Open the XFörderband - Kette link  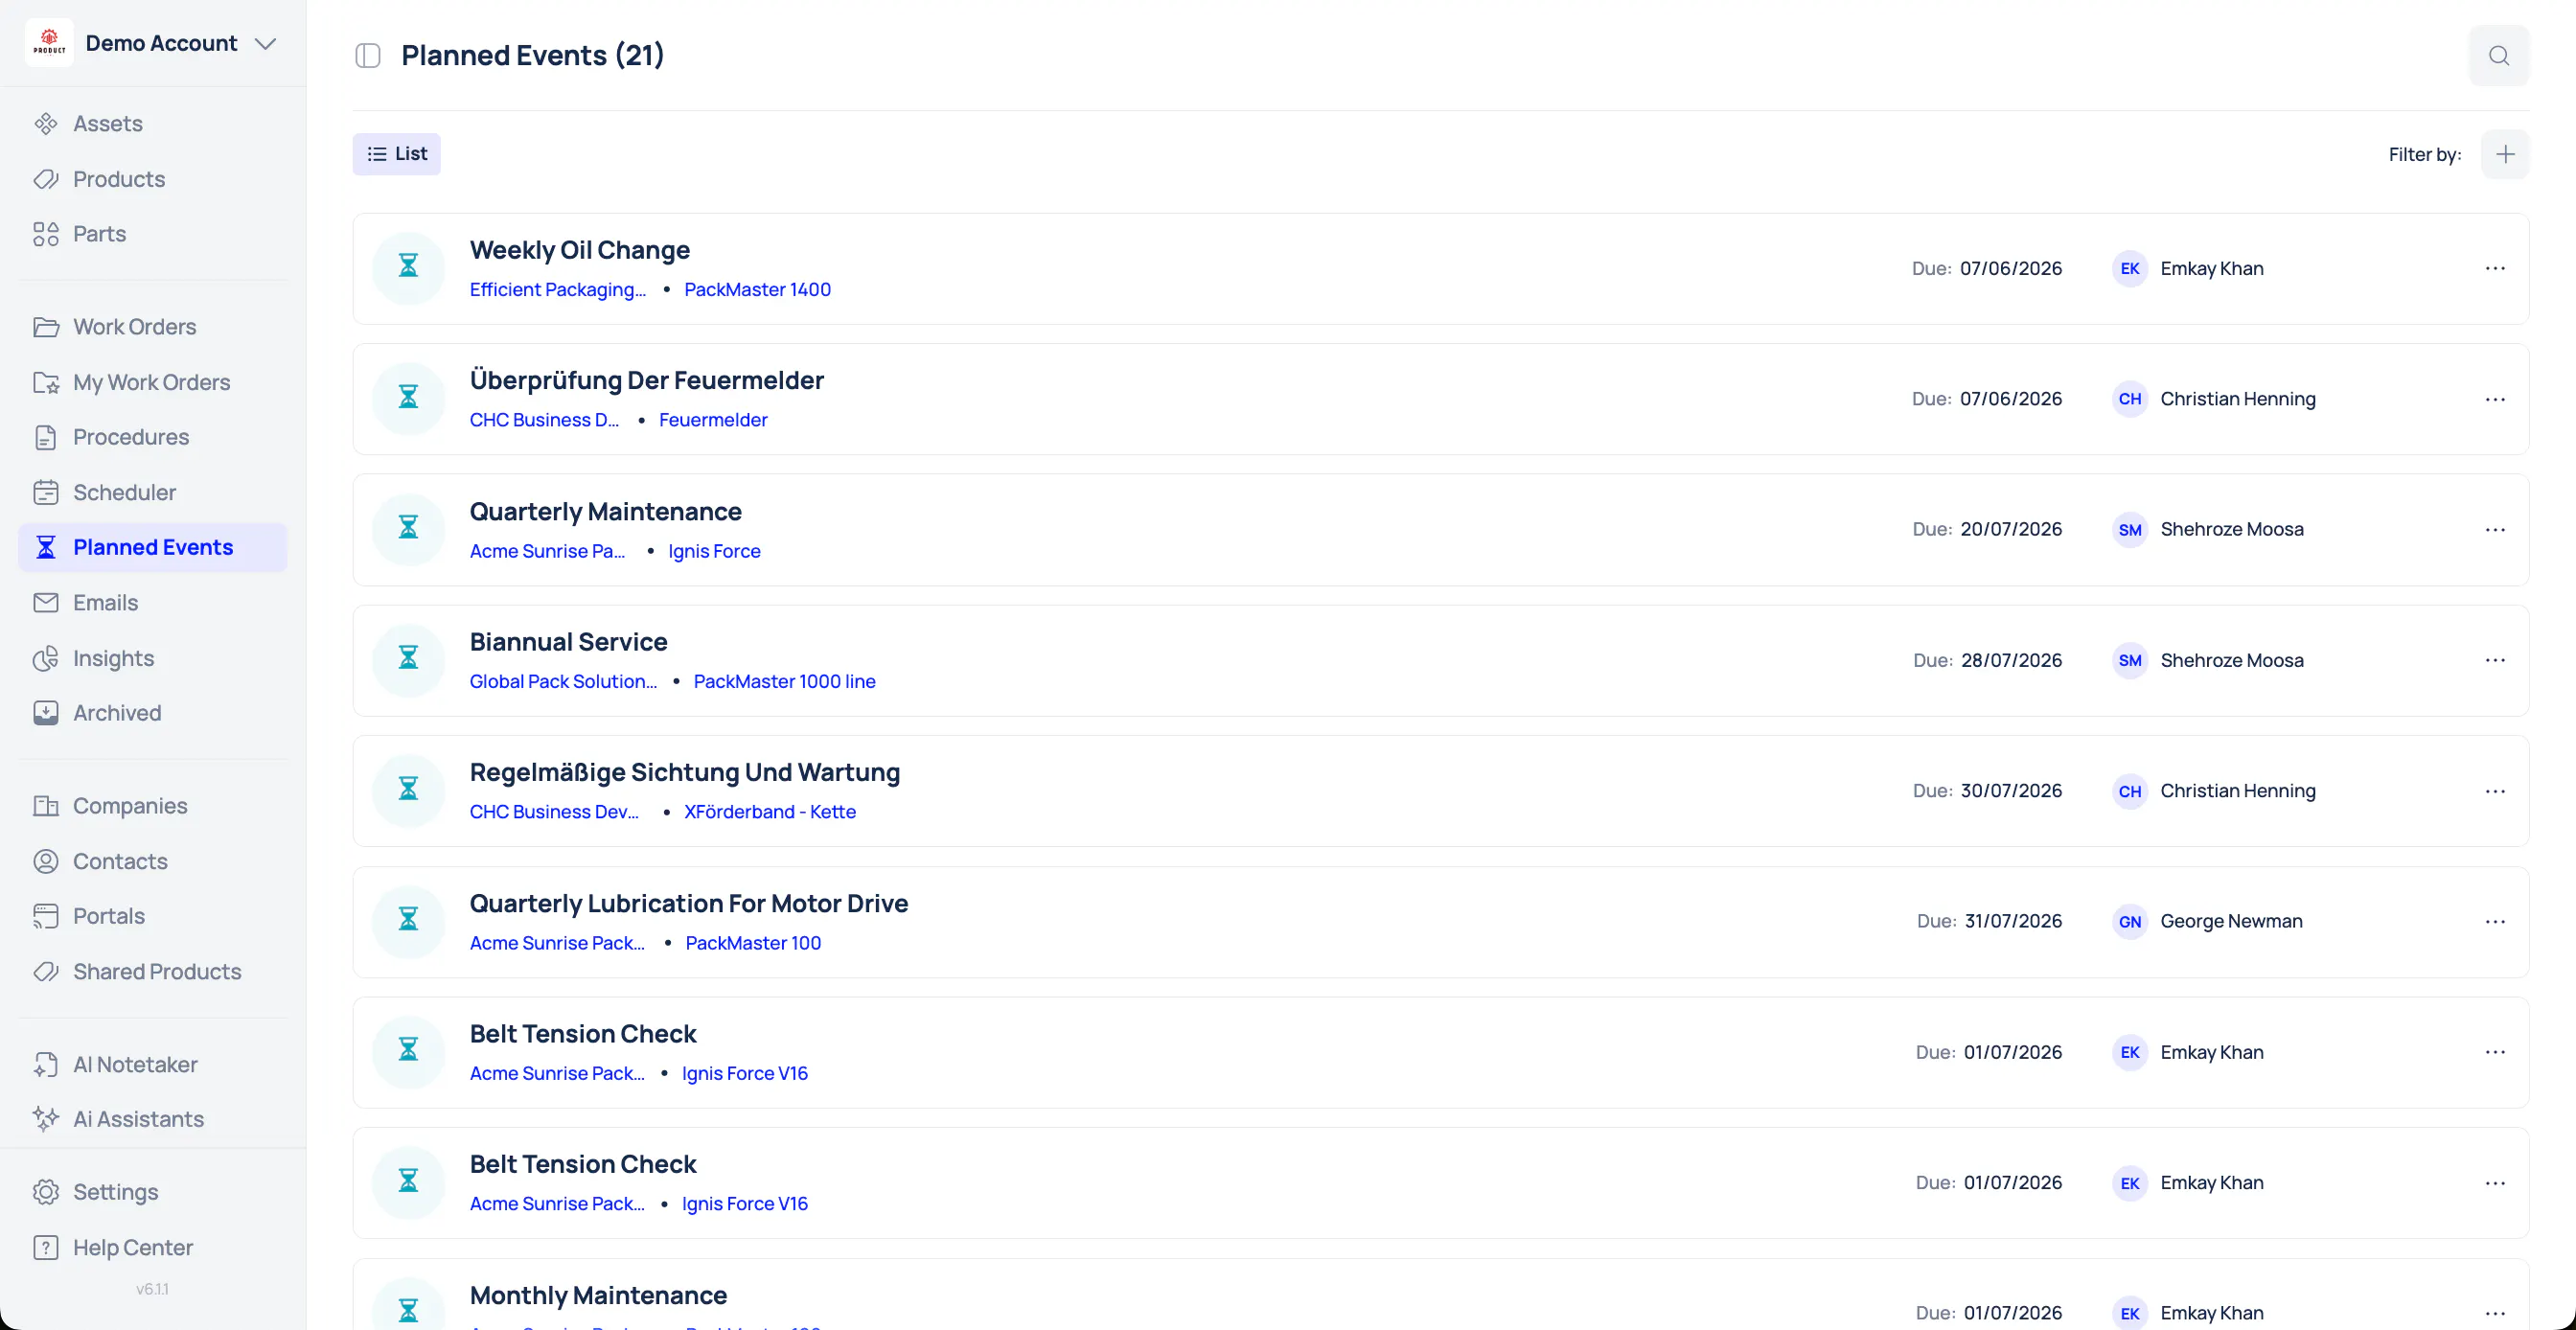tap(770, 812)
